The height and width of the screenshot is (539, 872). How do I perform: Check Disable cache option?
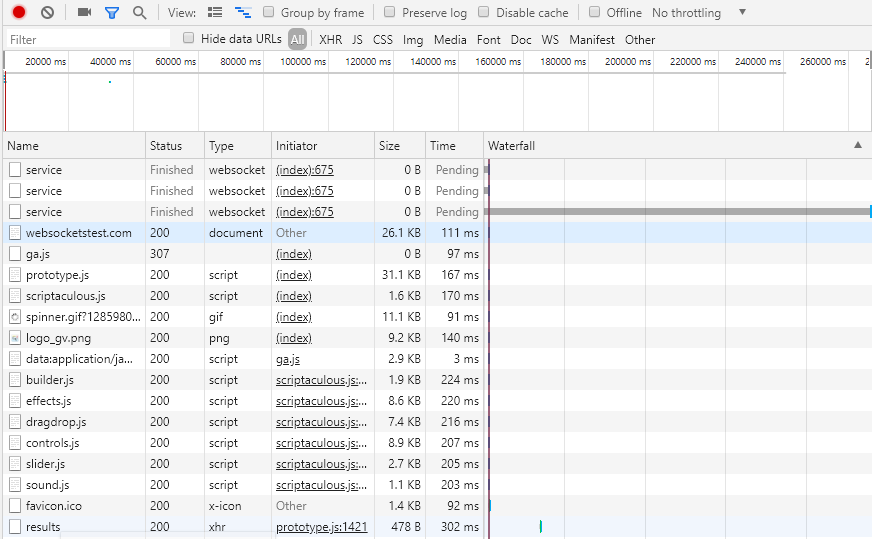coord(483,12)
